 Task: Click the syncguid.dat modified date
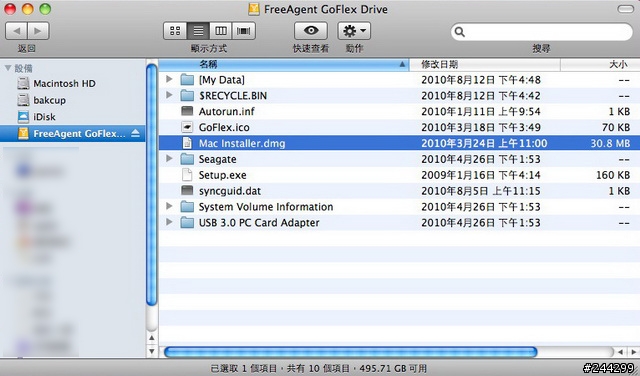(481, 191)
